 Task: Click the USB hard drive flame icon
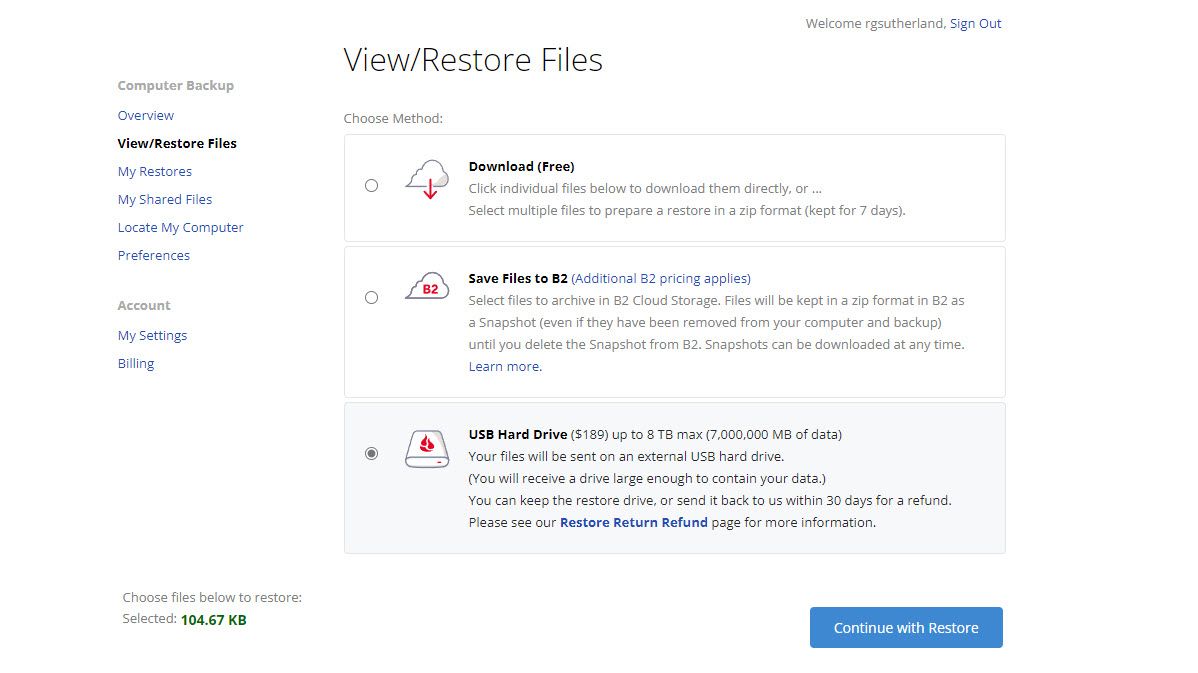pos(427,448)
